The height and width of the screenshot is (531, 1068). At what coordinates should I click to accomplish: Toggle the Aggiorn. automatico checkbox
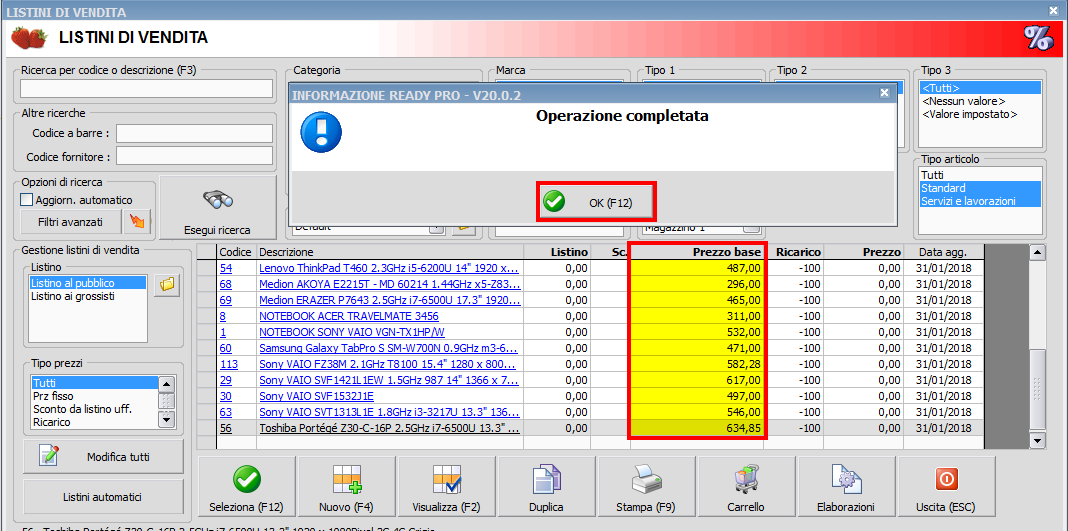pos(27,200)
